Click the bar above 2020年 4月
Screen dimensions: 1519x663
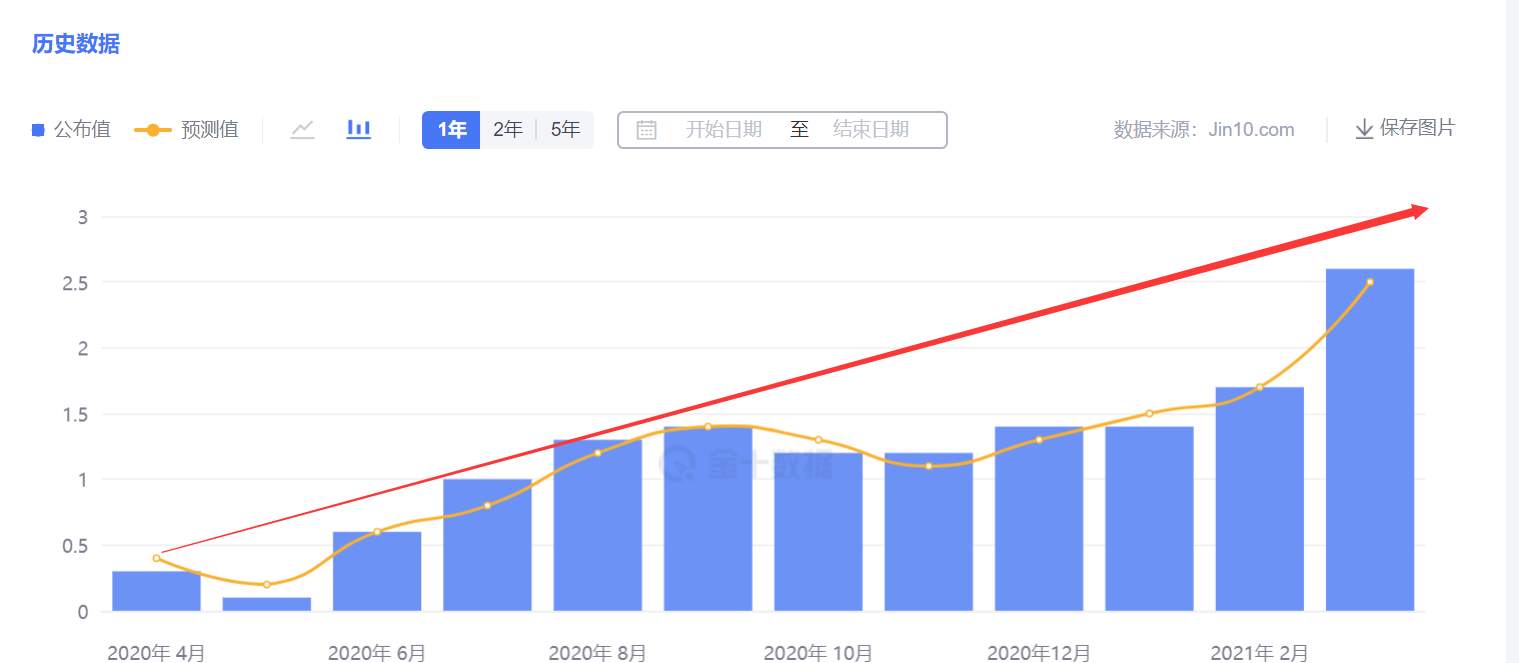[156, 591]
